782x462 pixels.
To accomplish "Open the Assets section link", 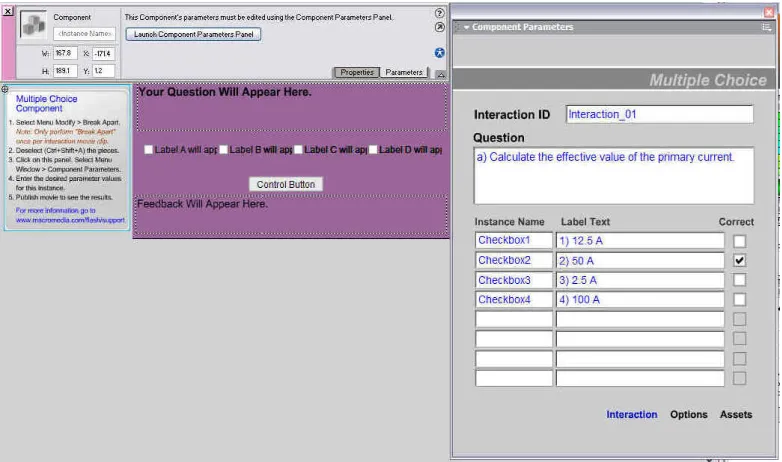I will [736, 415].
